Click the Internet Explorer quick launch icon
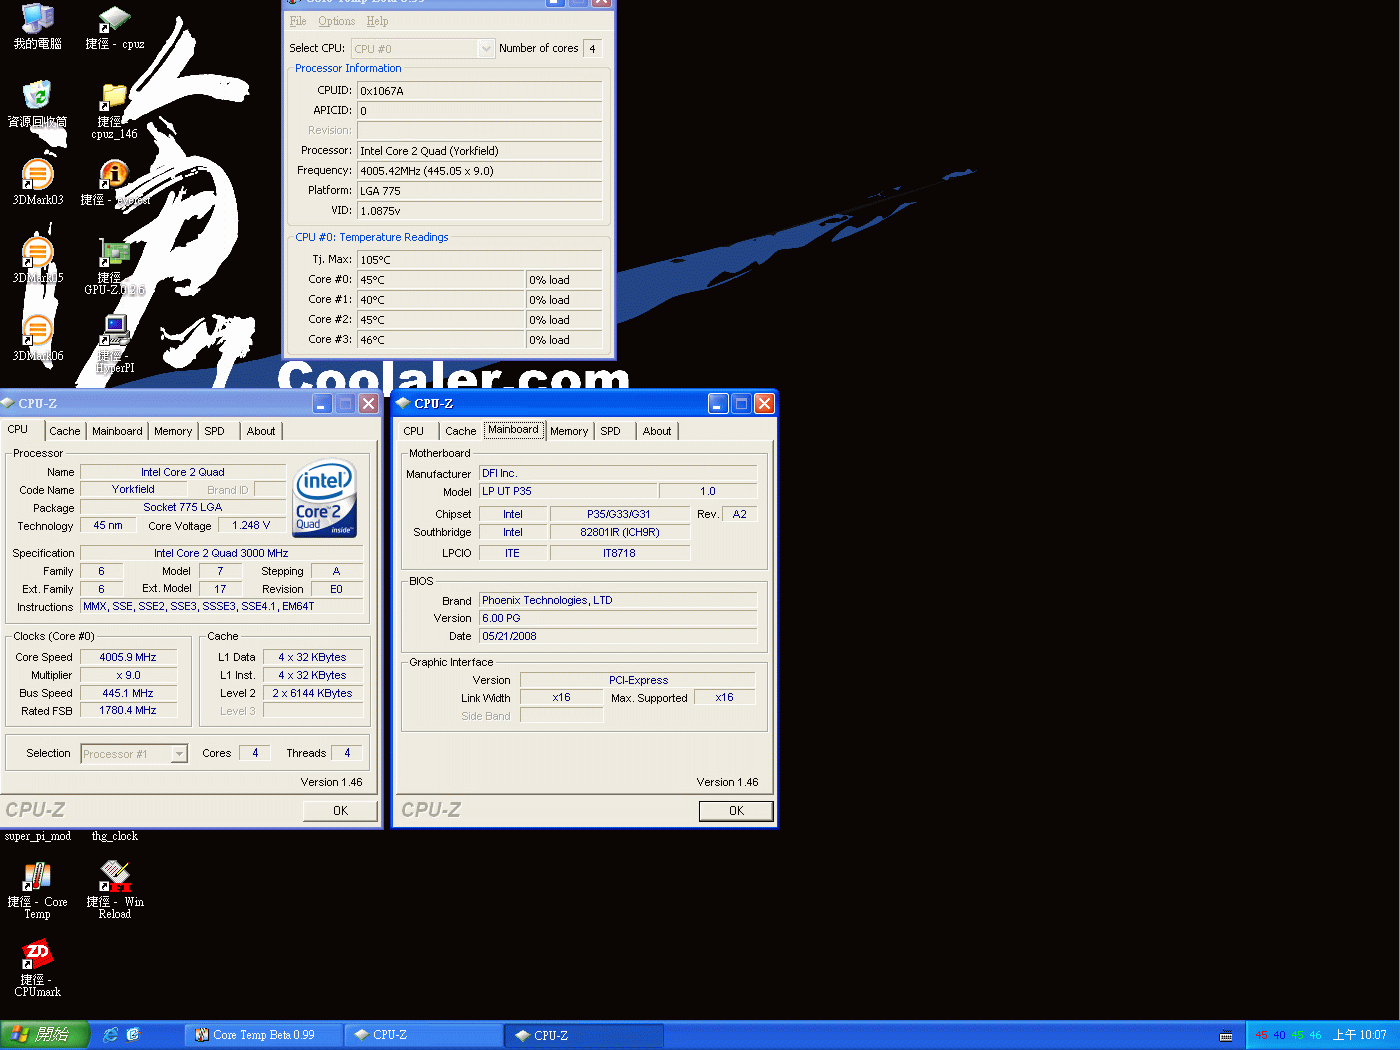The image size is (1400, 1050). (110, 1035)
